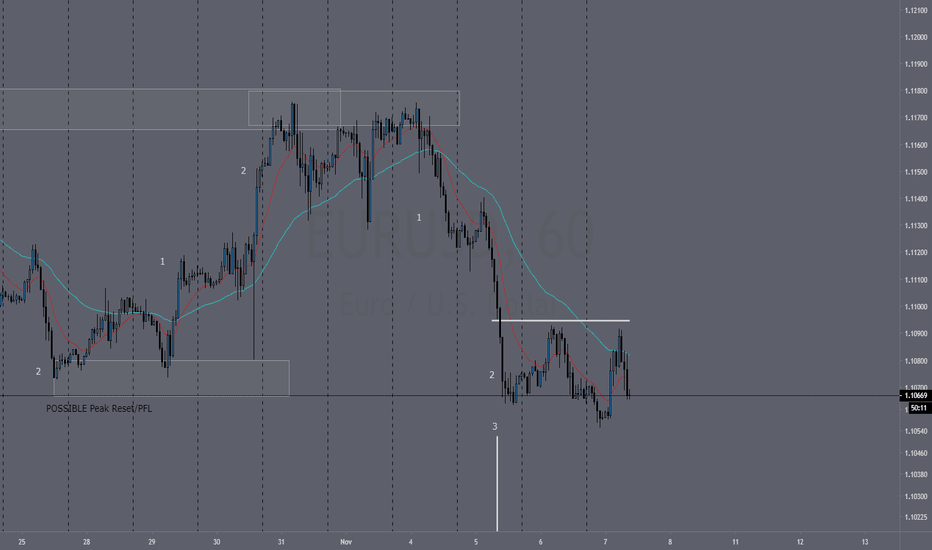The width and height of the screenshot is (932, 550).
Task: Select the white vertical line under label 3
Action: pyautogui.click(x=498, y=483)
